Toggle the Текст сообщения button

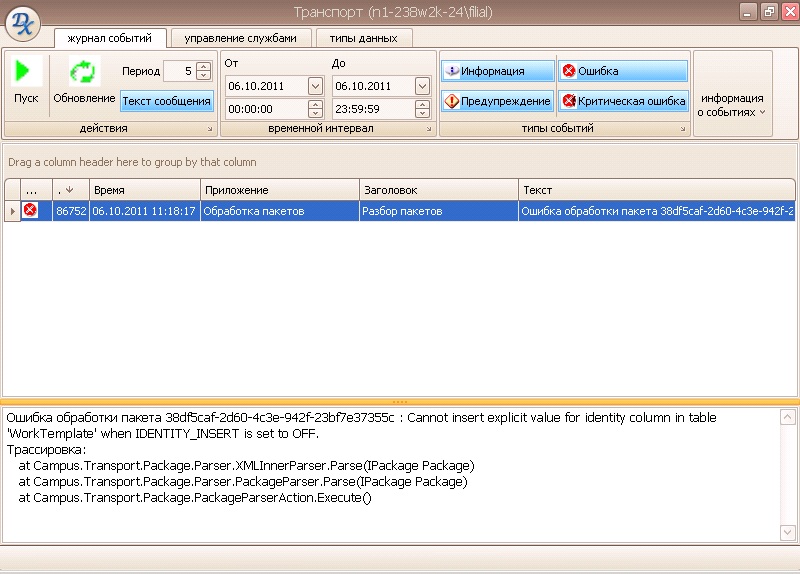[166, 101]
